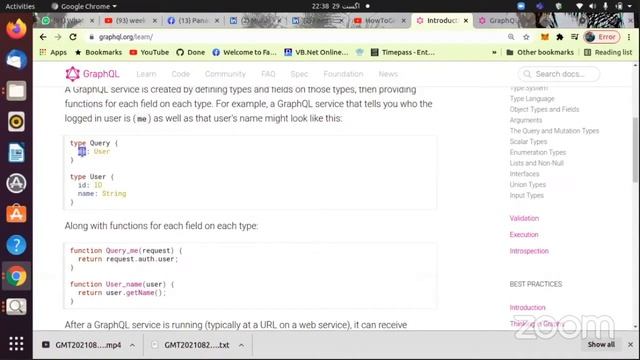Open the Scalar Types link

(x=528, y=142)
